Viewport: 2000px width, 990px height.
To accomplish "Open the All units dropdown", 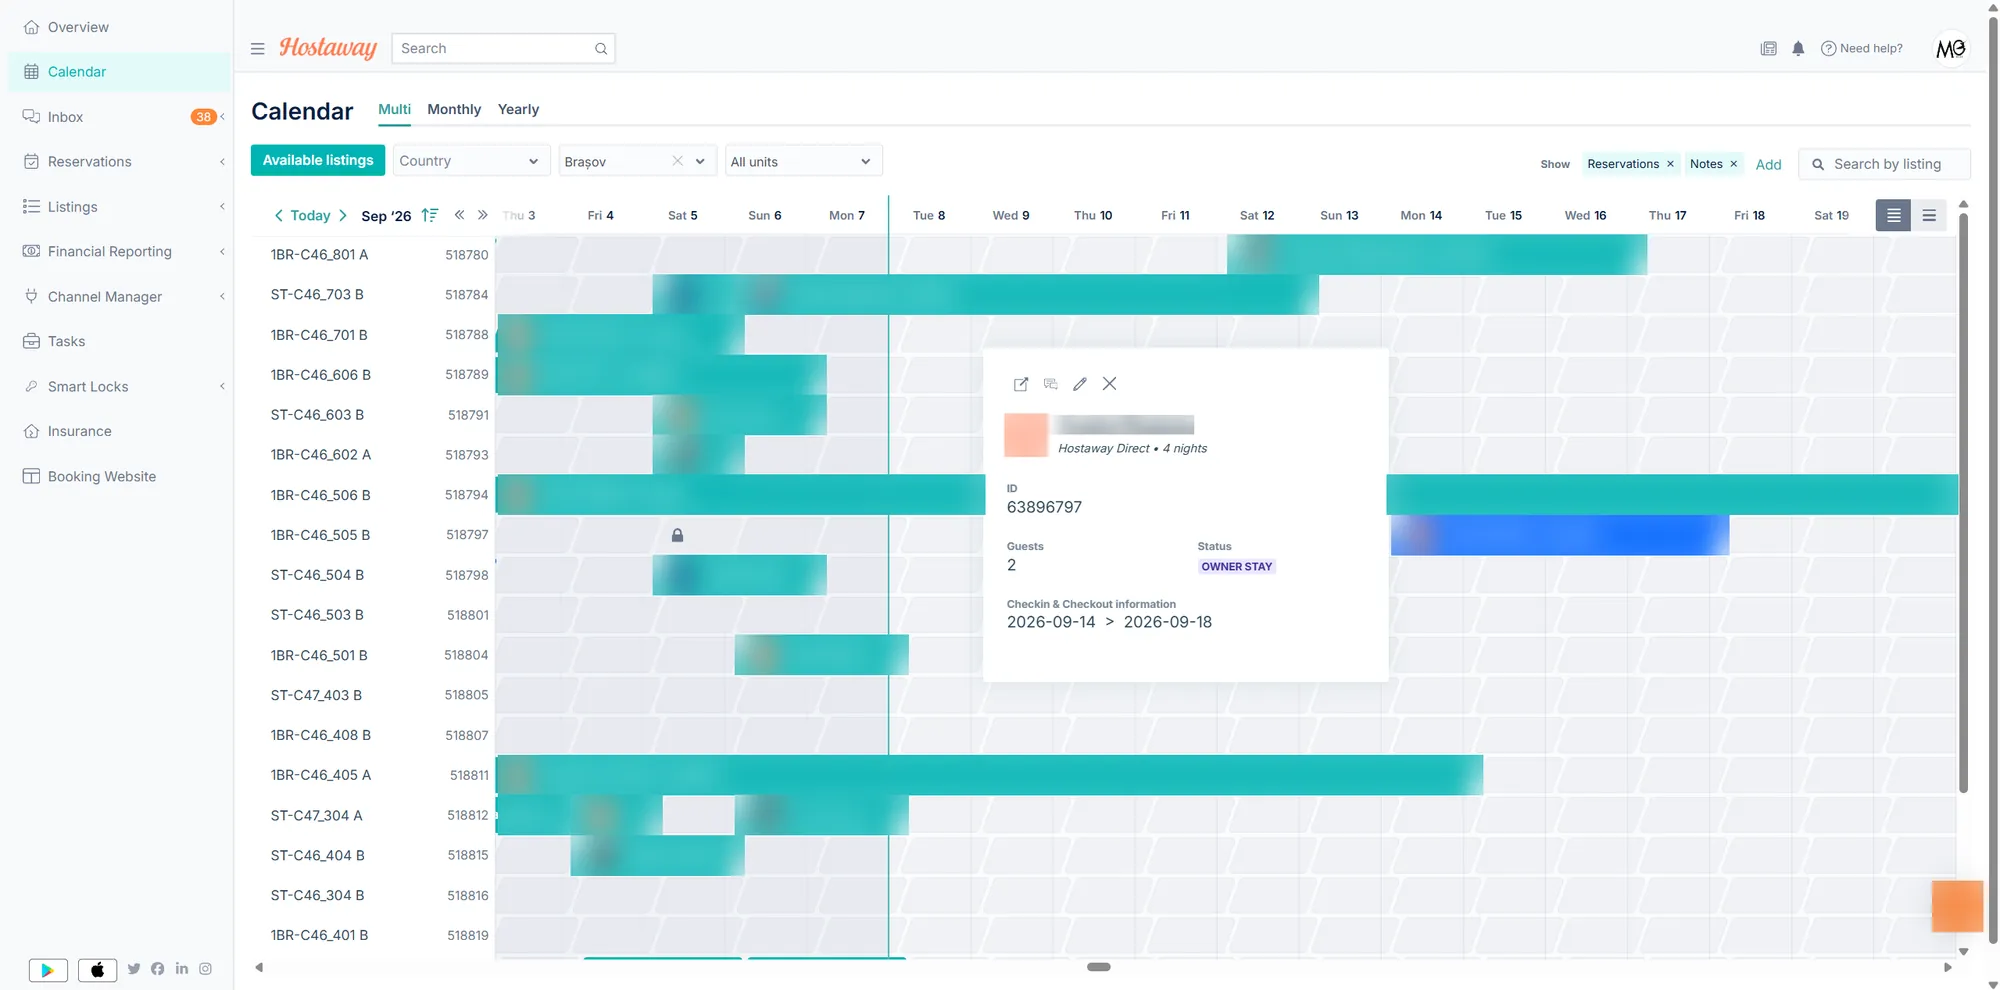I will pos(803,161).
